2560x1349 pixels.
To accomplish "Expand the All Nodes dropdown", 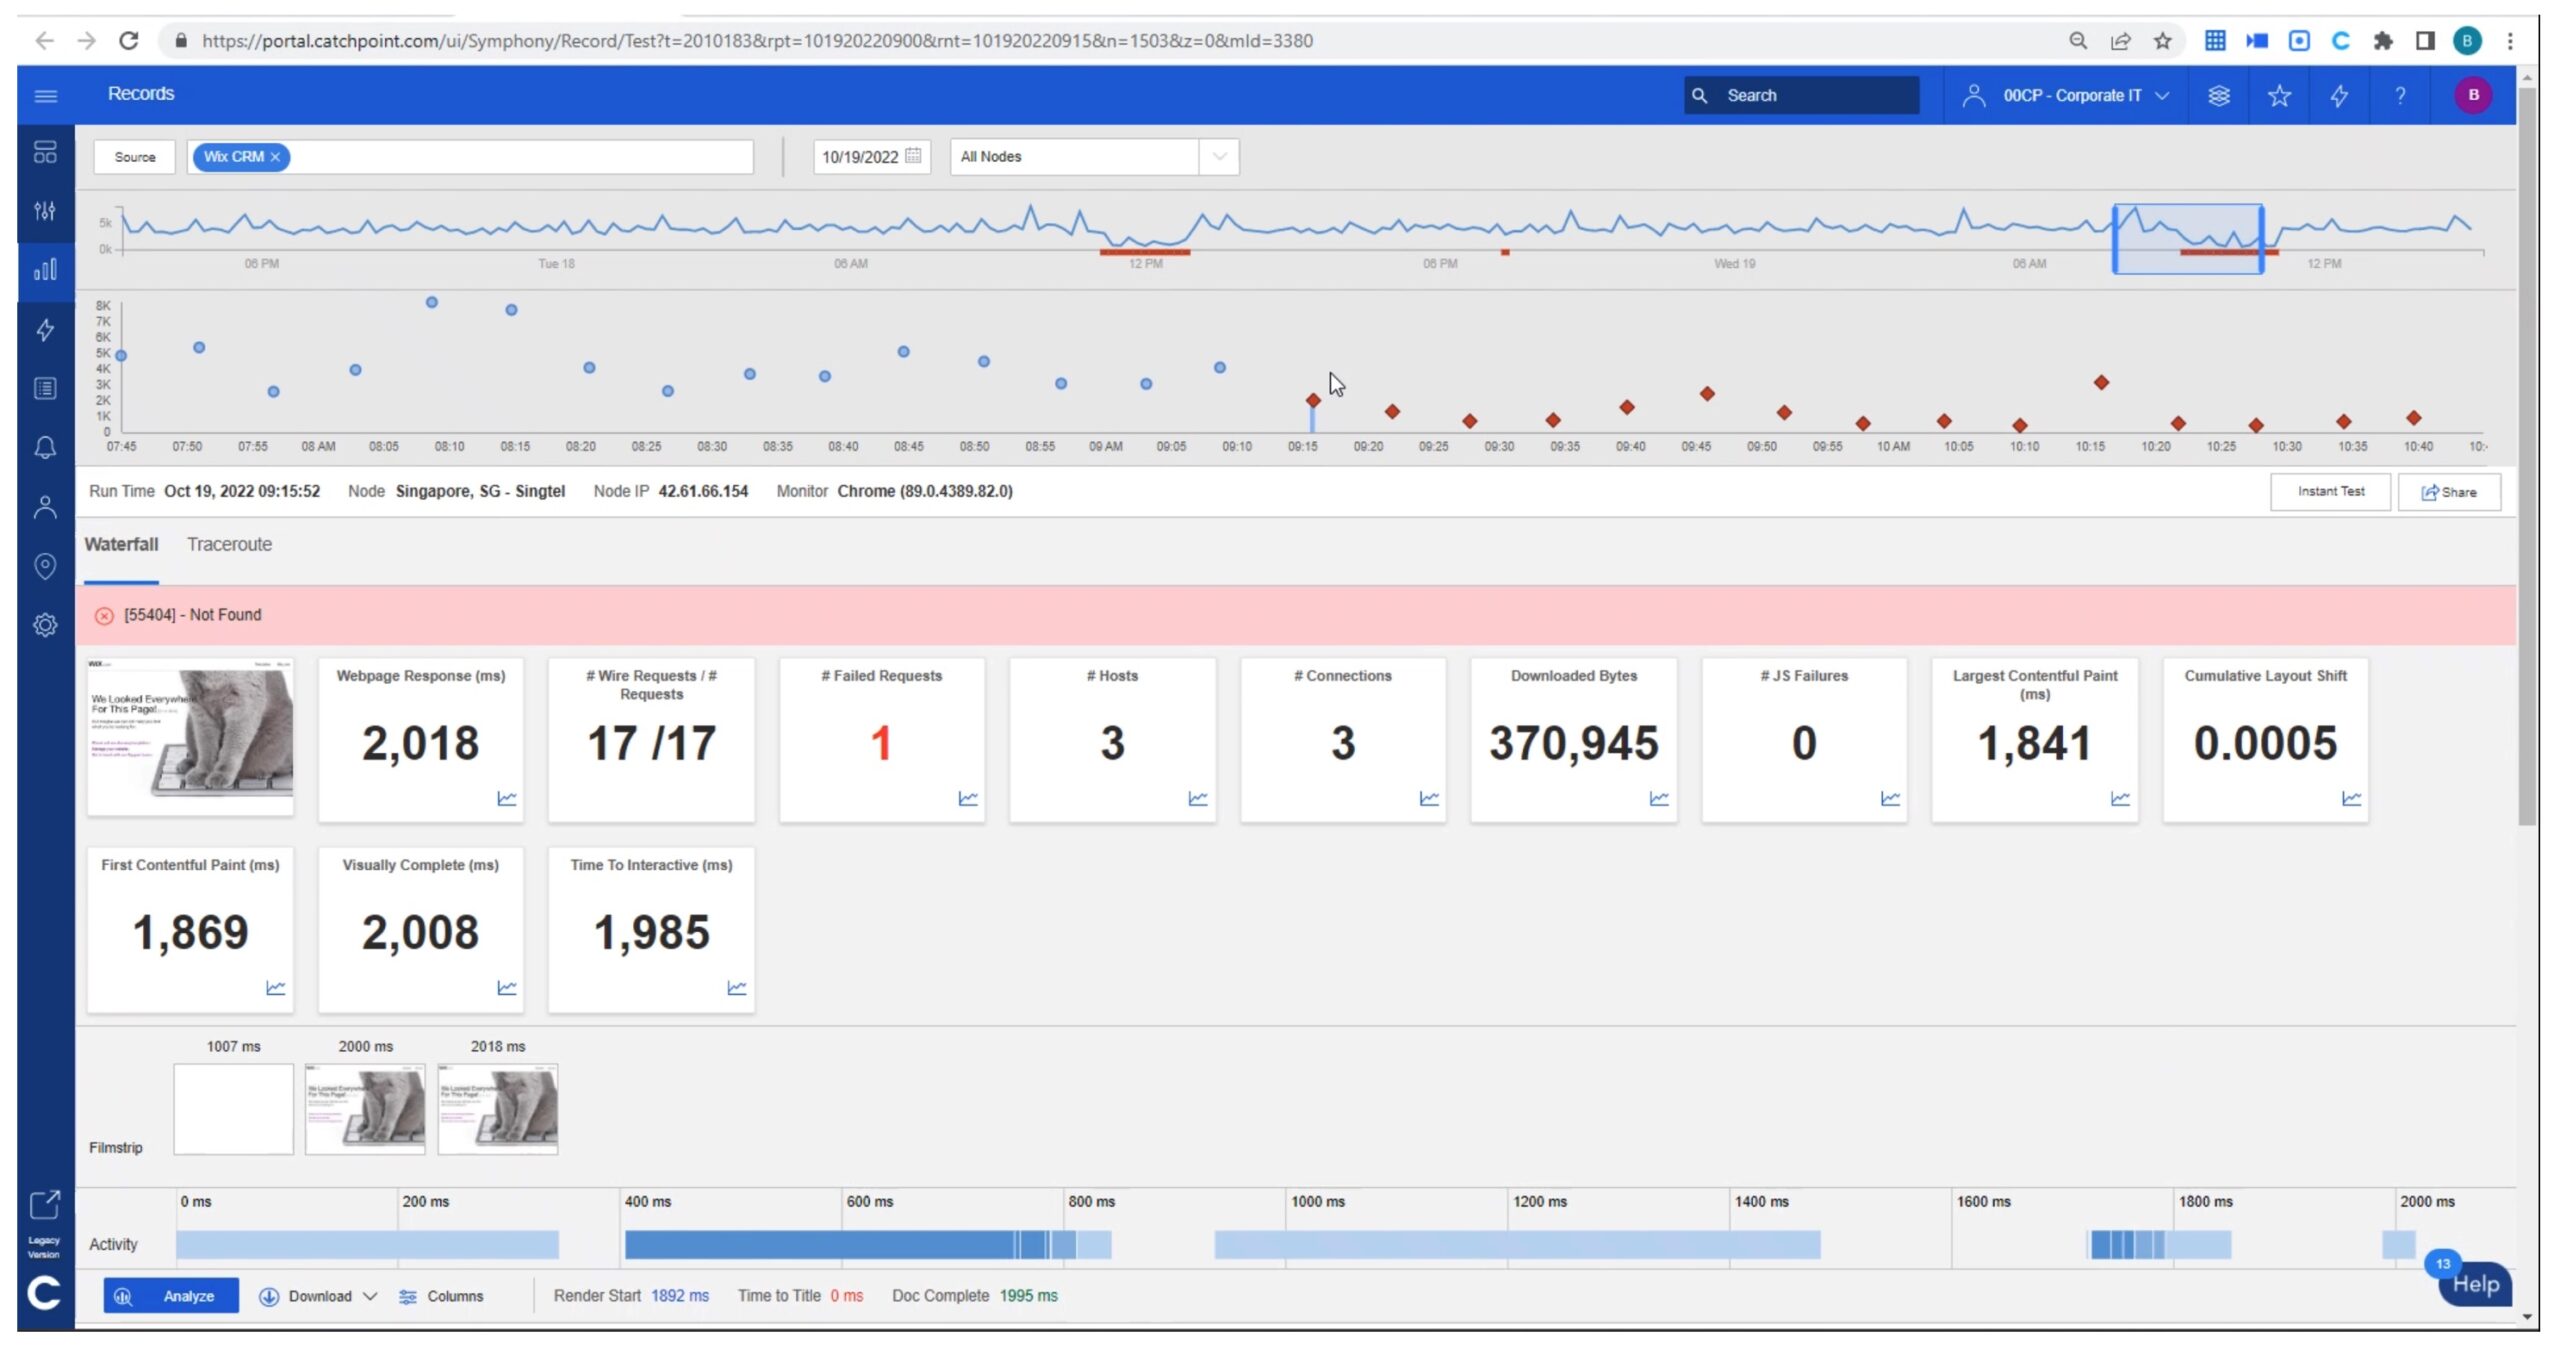I will coord(1218,156).
